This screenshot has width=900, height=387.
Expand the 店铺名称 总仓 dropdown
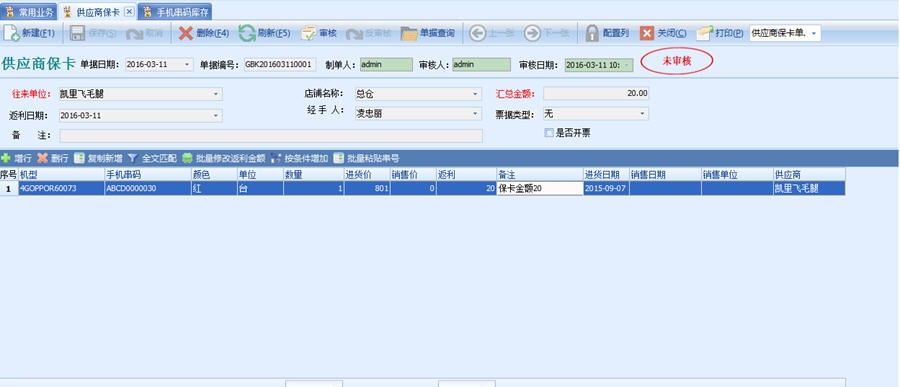click(x=475, y=94)
